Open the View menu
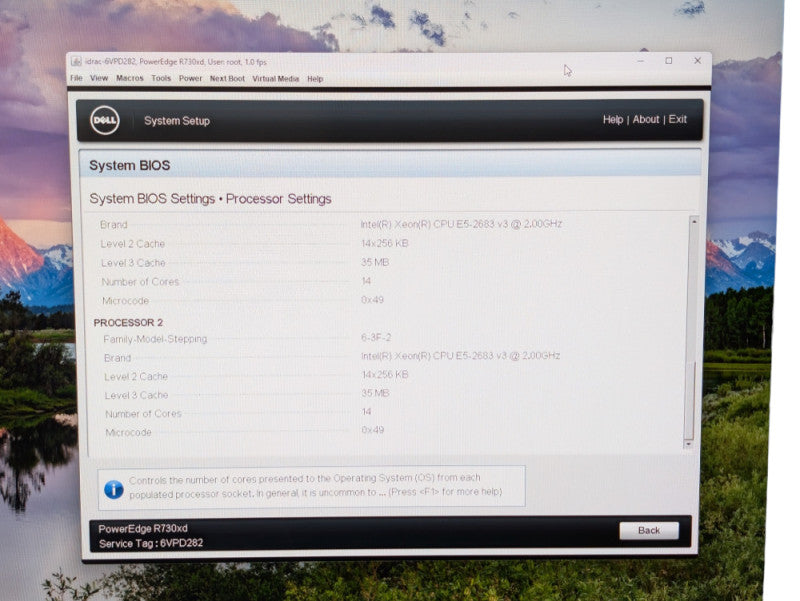The height and width of the screenshot is (601, 800). (x=99, y=78)
